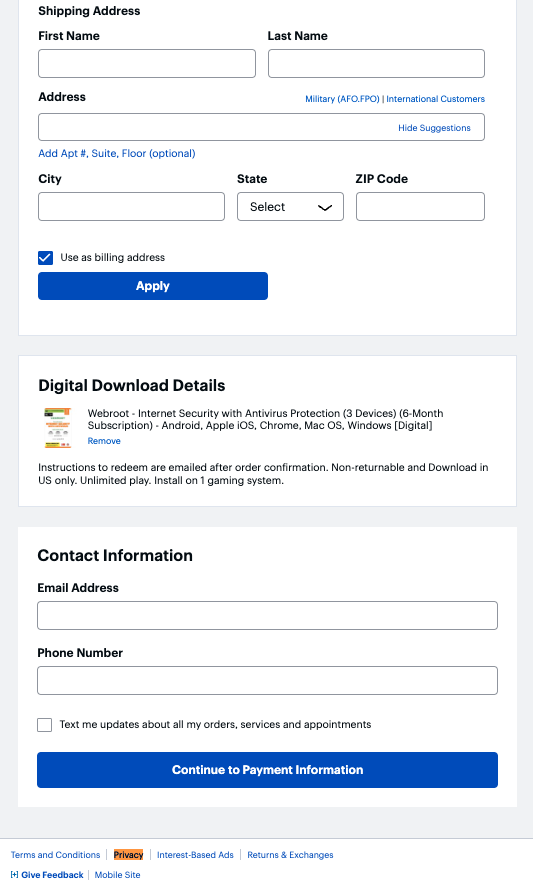Click the Email Address field
The width and height of the screenshot is (533, 884).
click(x=267, y=615)
